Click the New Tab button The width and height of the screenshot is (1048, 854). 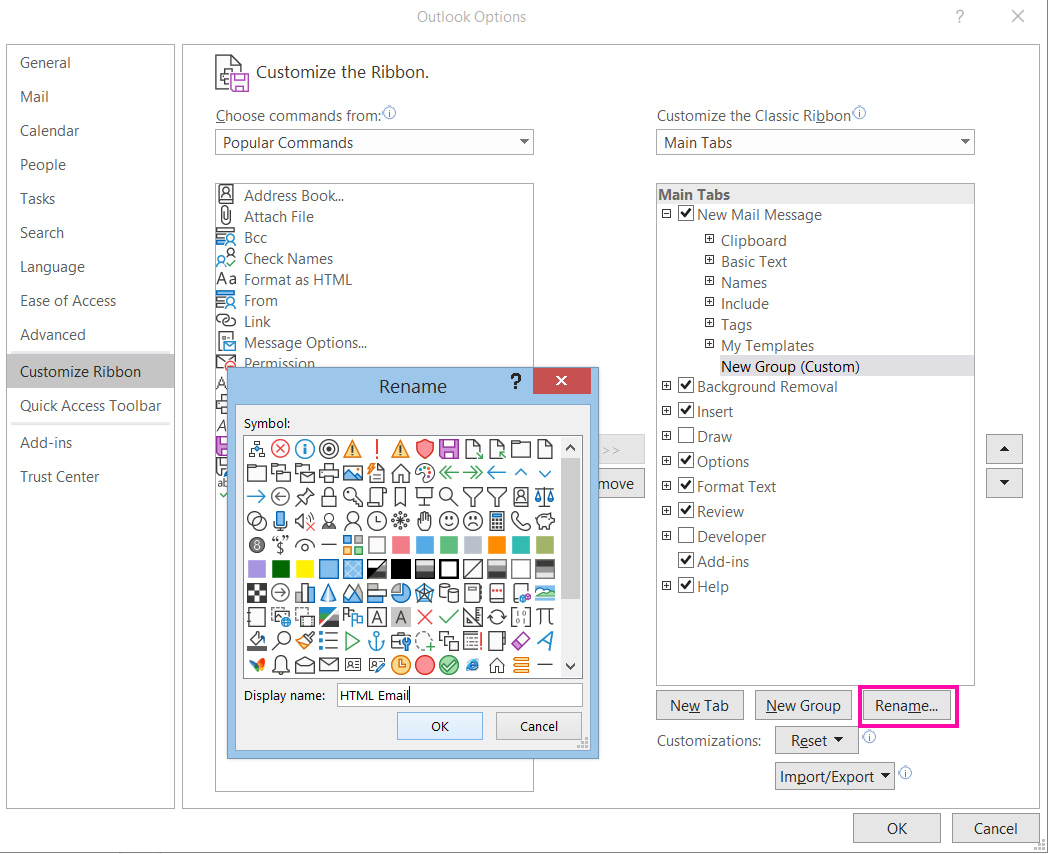699,706
